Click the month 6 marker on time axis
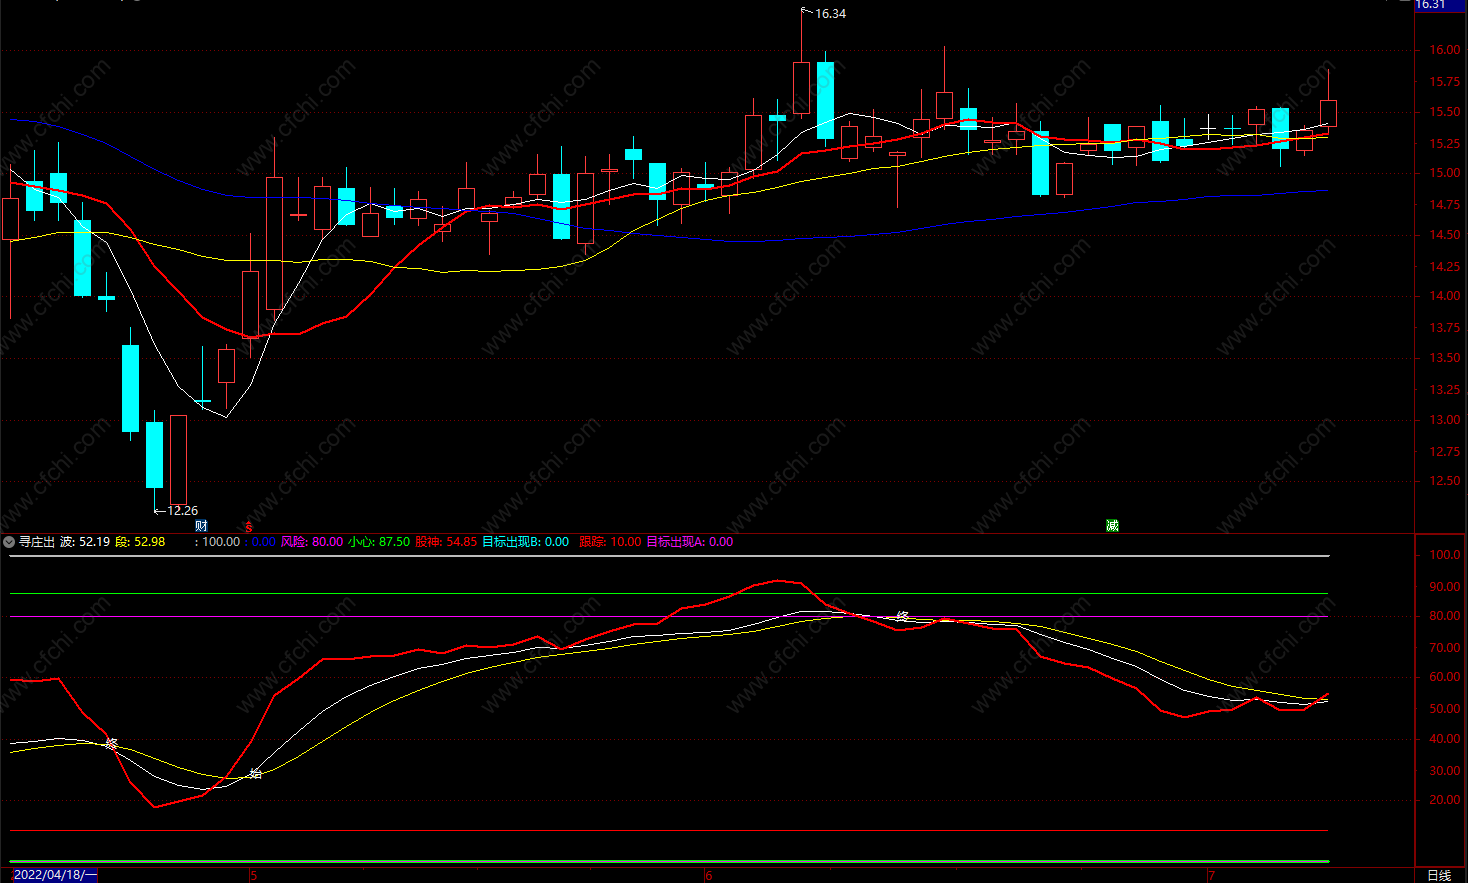Image resolution: width=1468 pixels, height=883 pixels. pos(709,876)
